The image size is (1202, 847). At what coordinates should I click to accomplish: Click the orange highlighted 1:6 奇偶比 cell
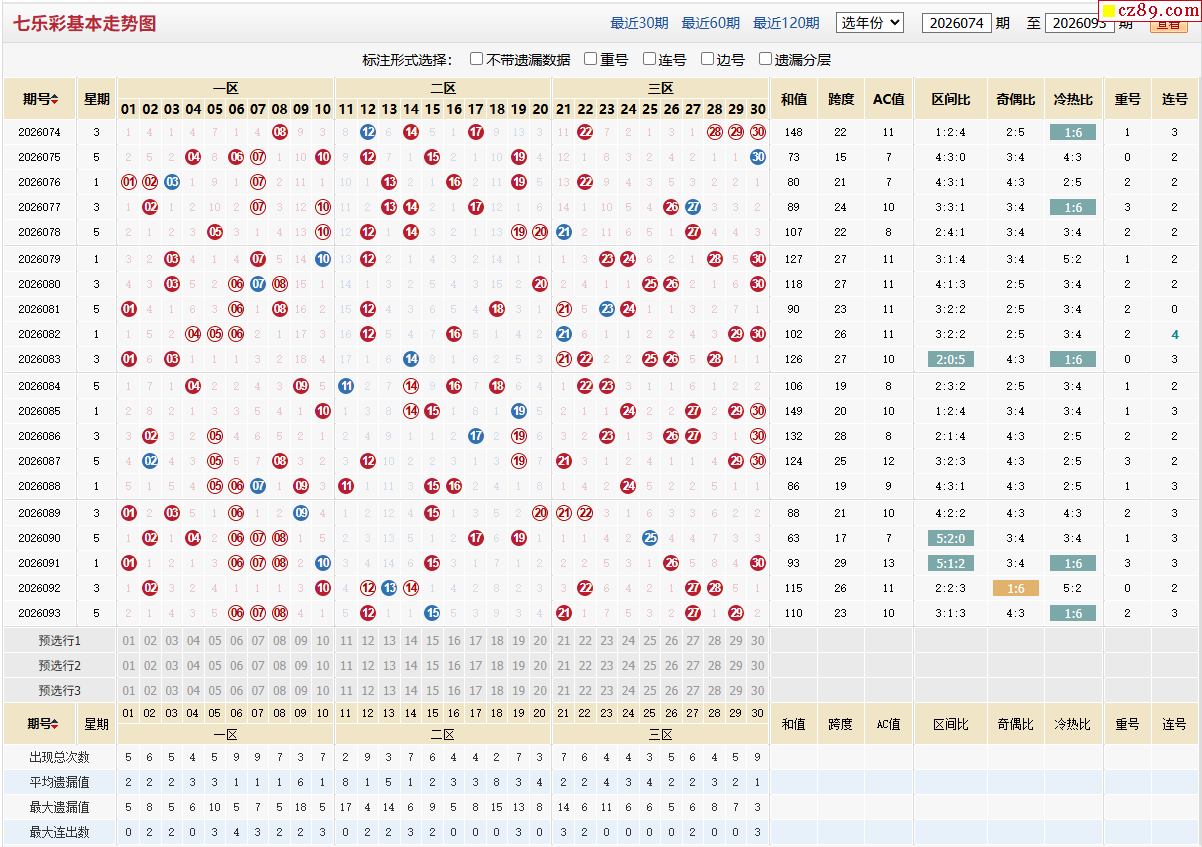pos(1015,589)
